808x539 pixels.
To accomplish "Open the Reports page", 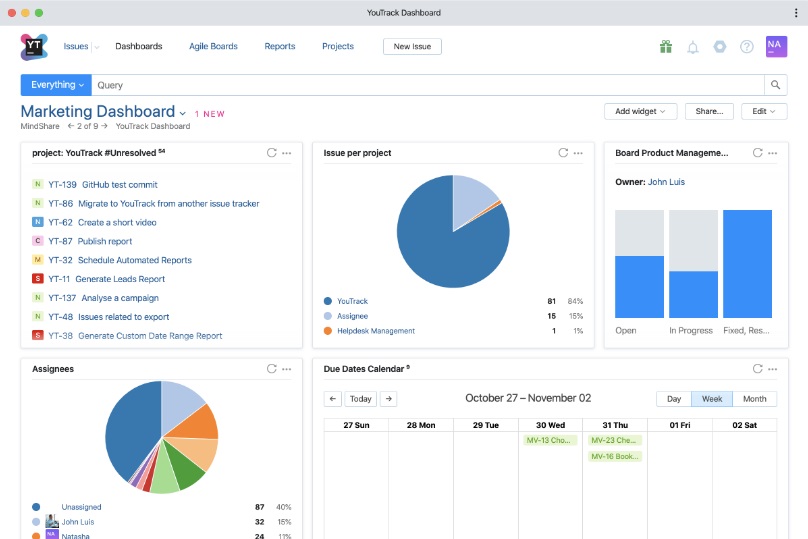I will (280, 46).
